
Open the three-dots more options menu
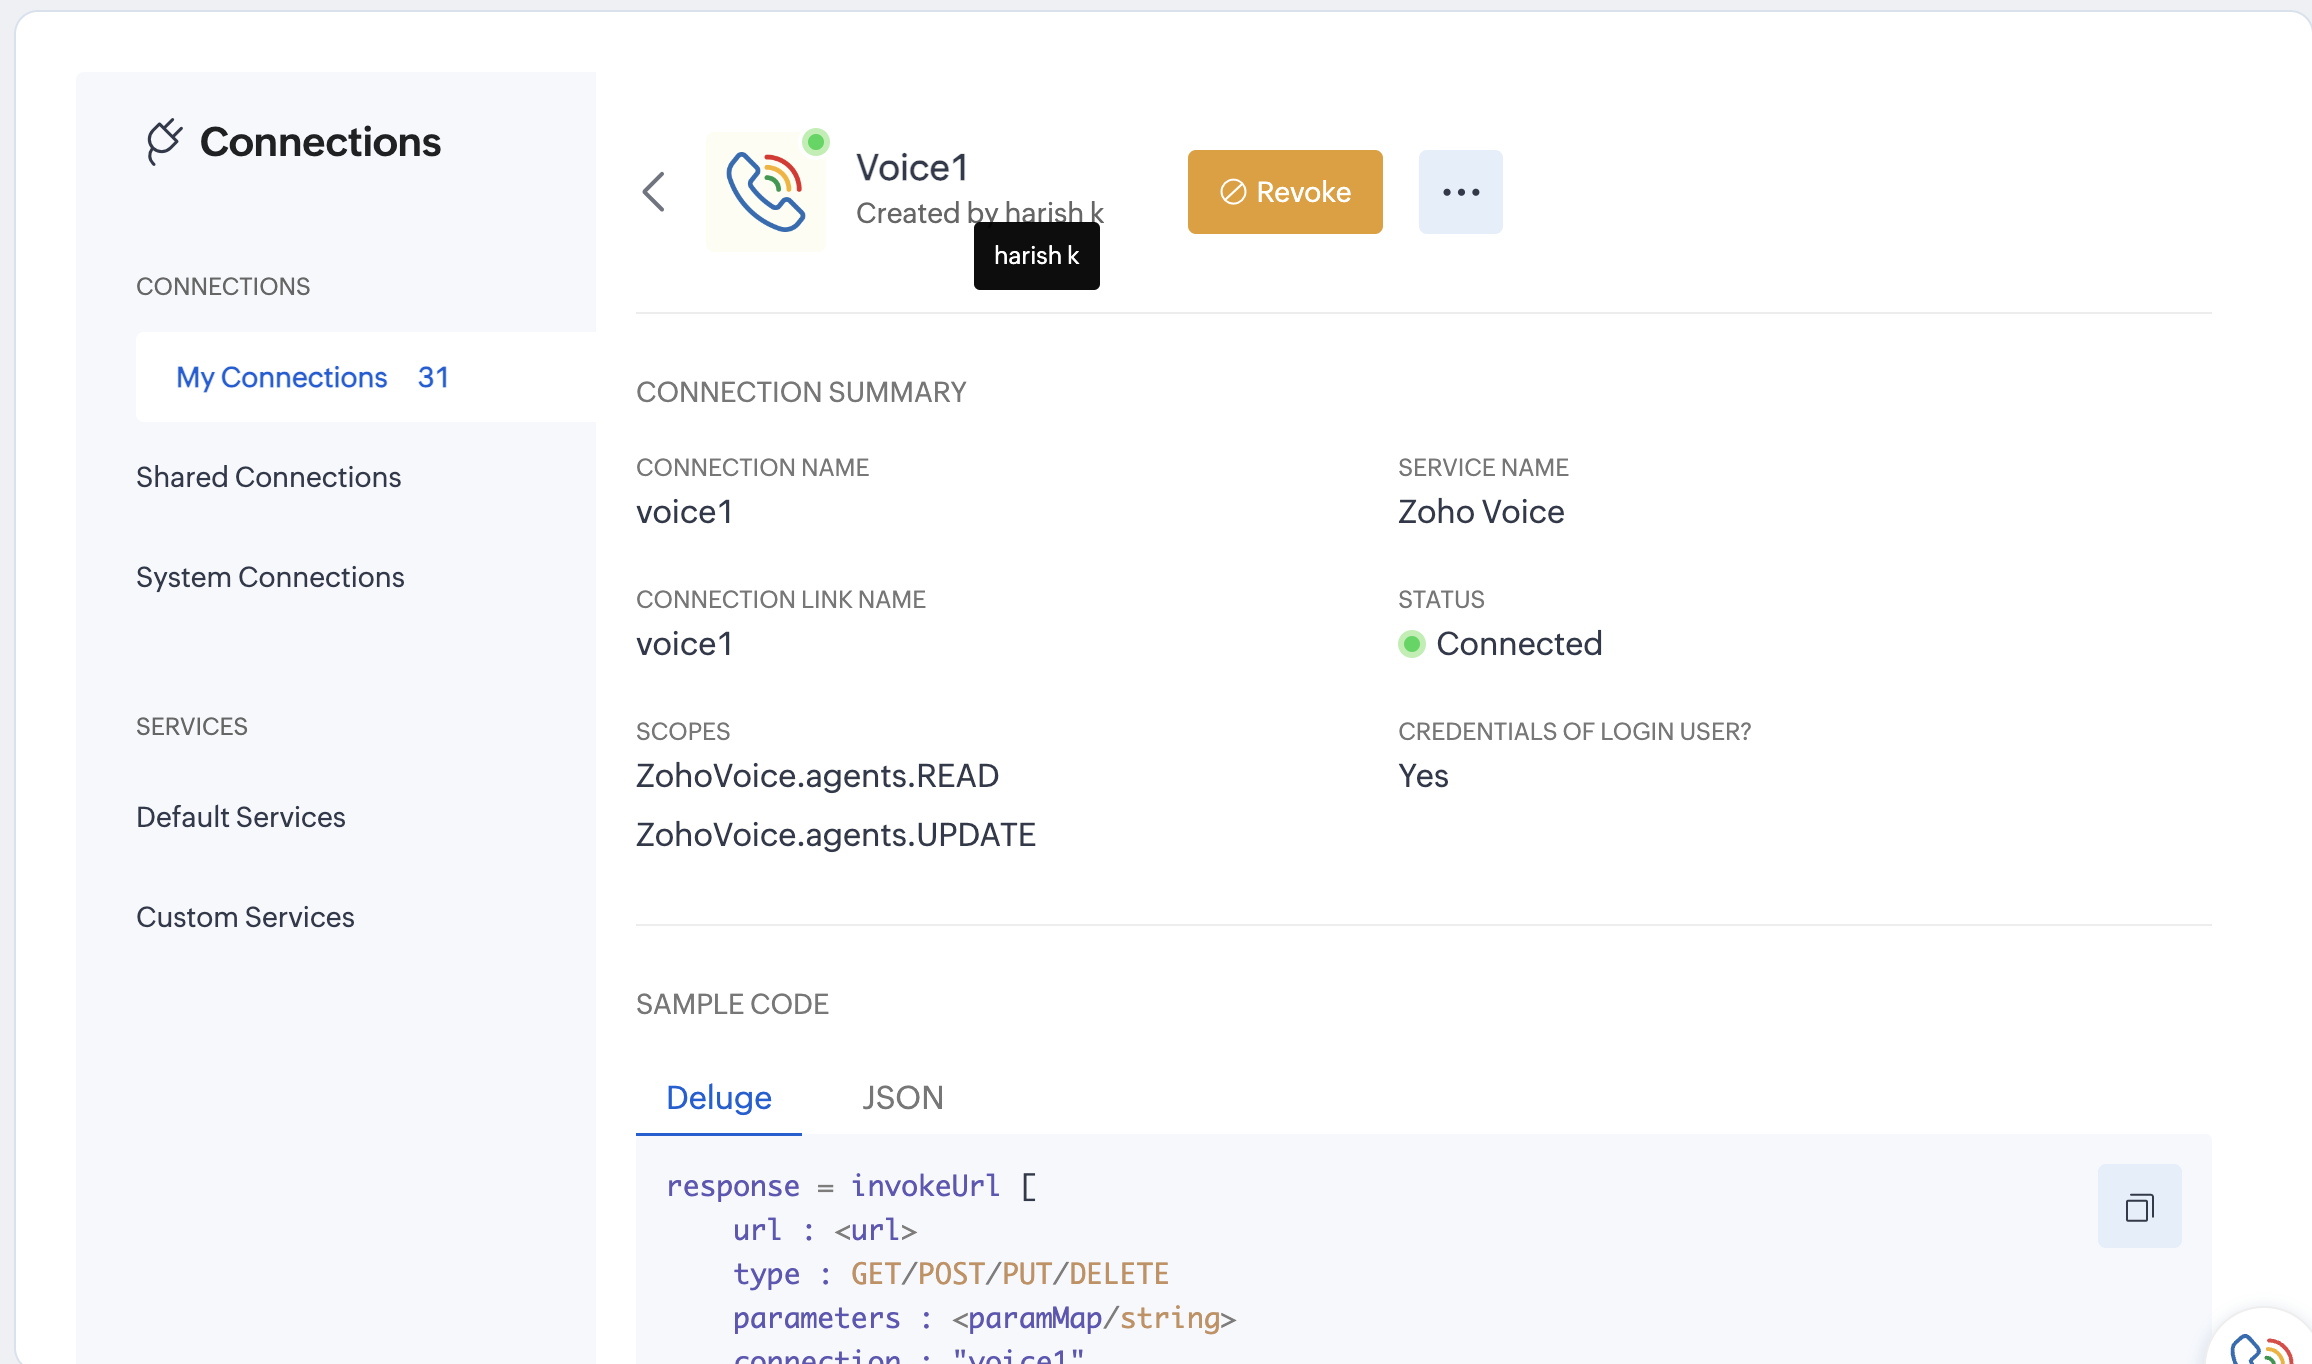pyautogui.click(x=1460, y=192)
